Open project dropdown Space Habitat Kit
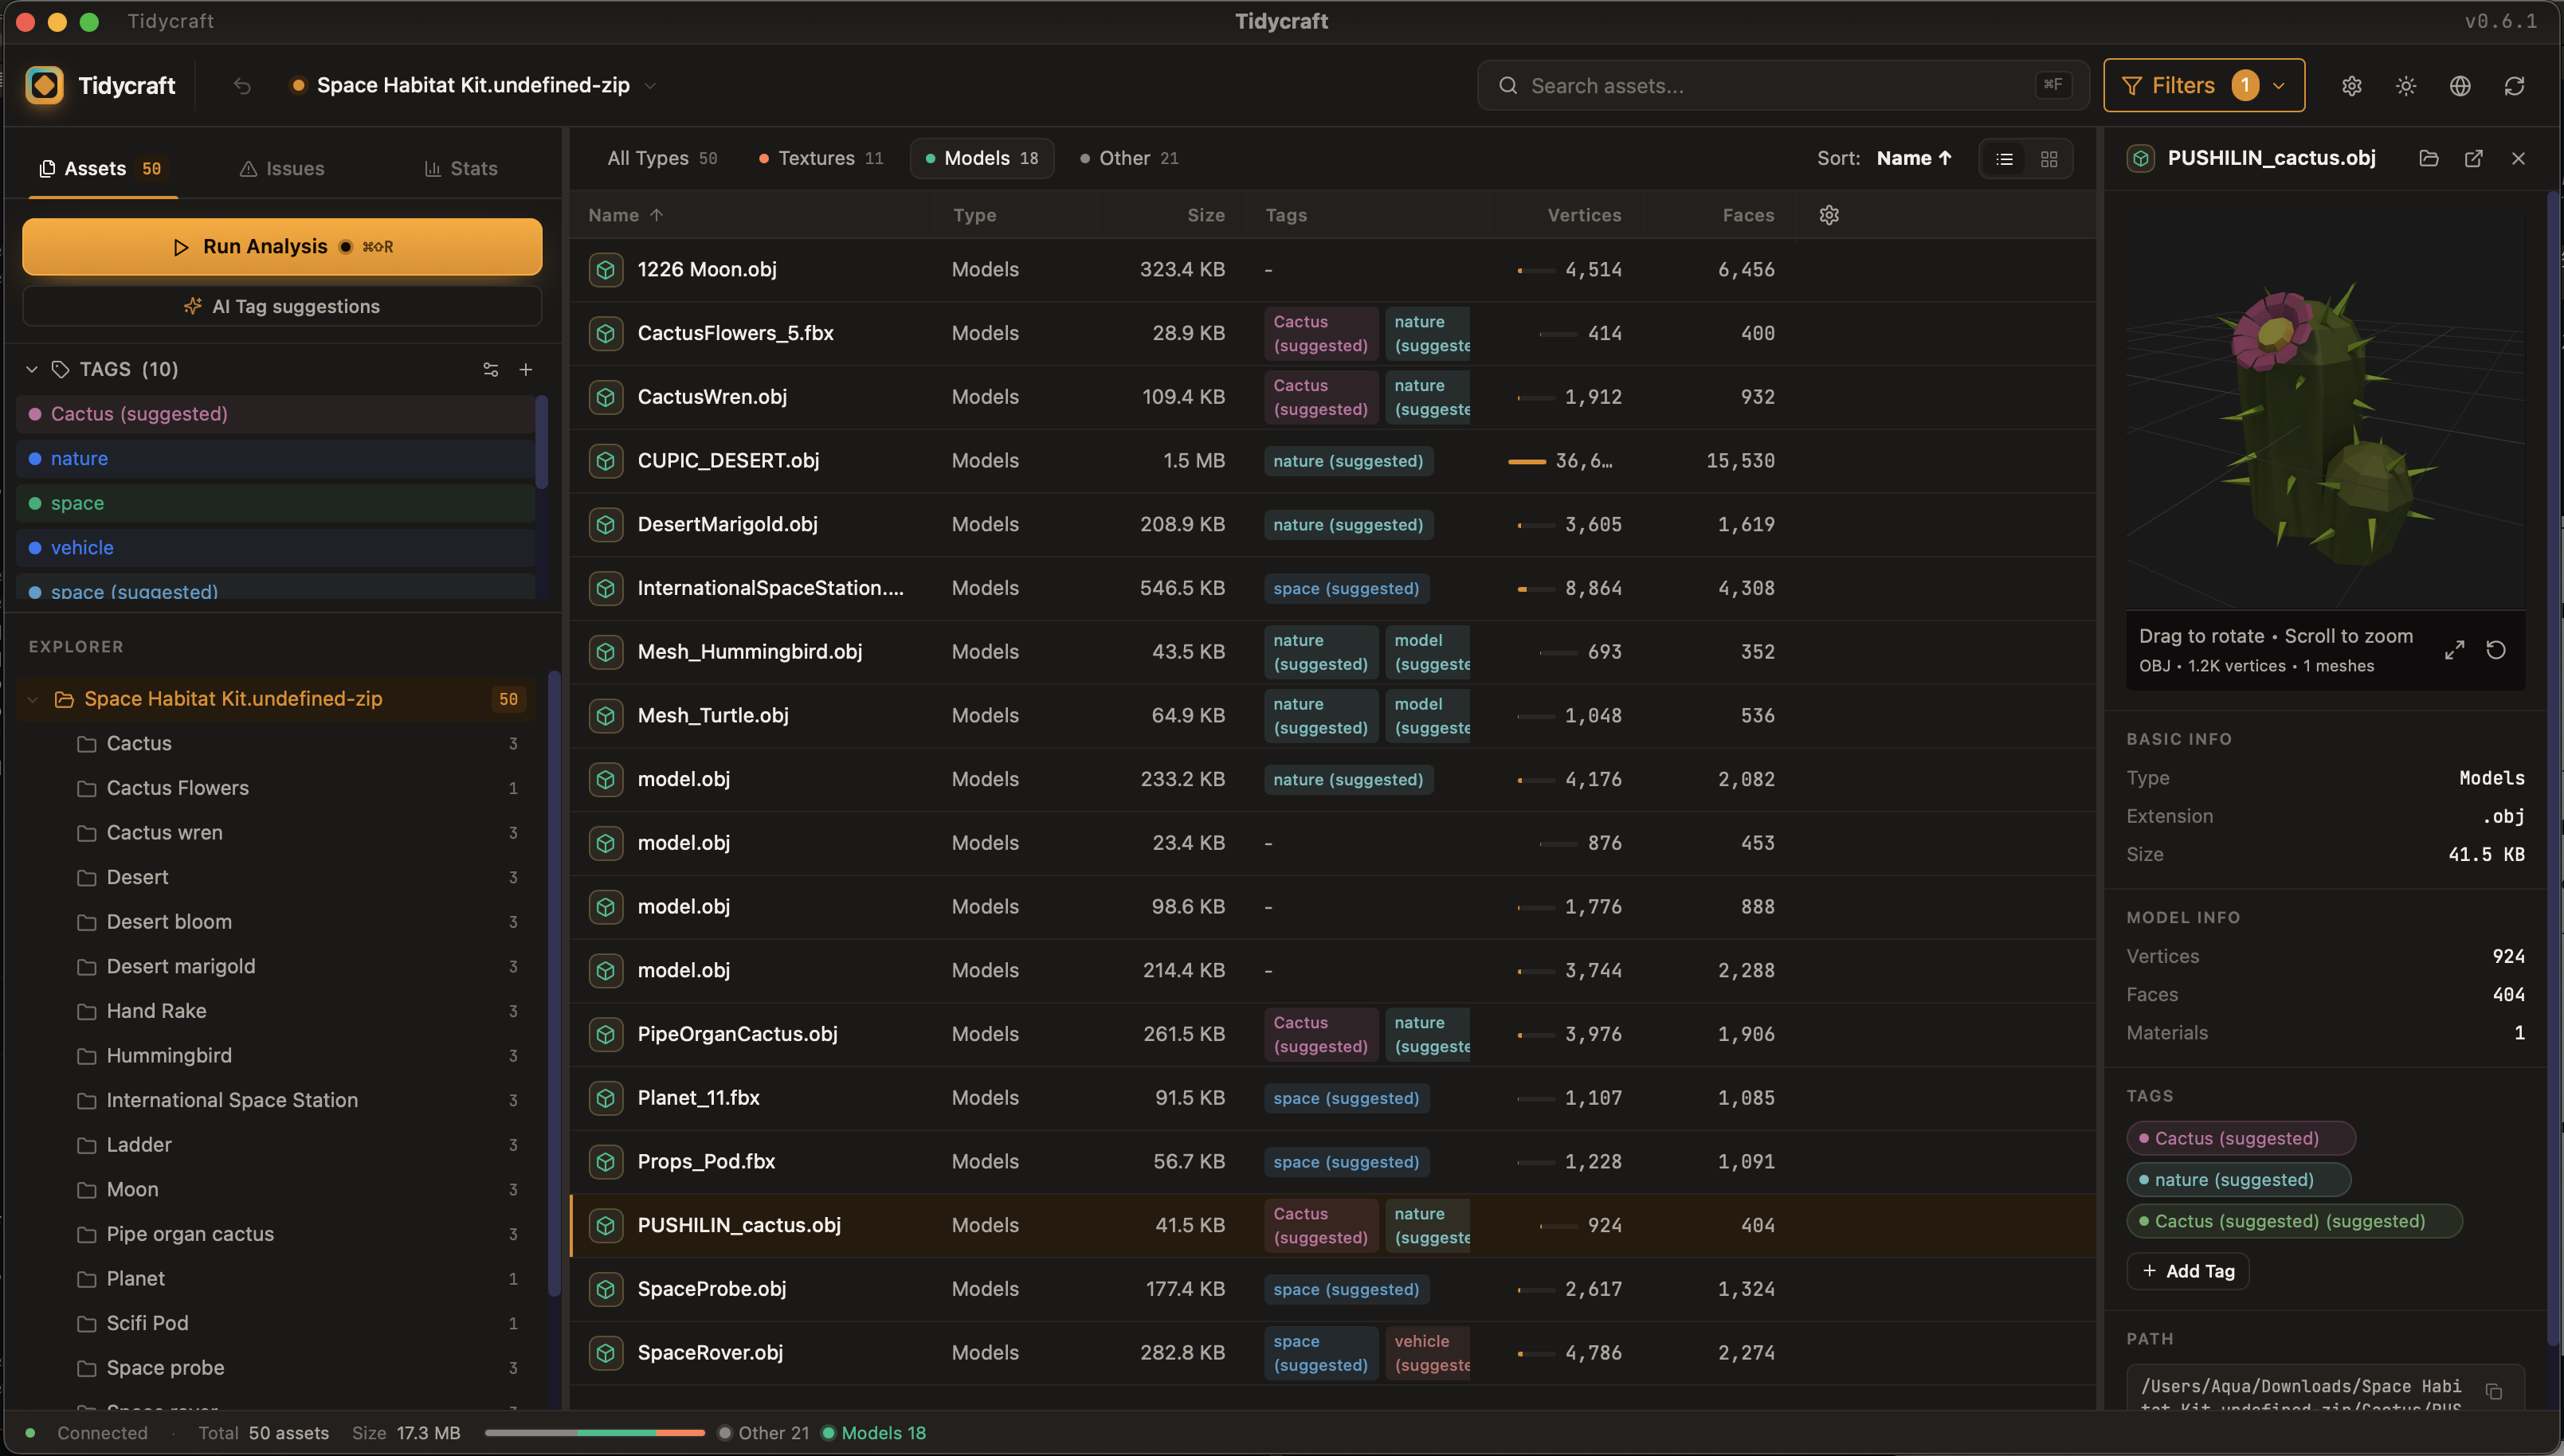Screen dimensions: 2564x1456 click(473, 86)
